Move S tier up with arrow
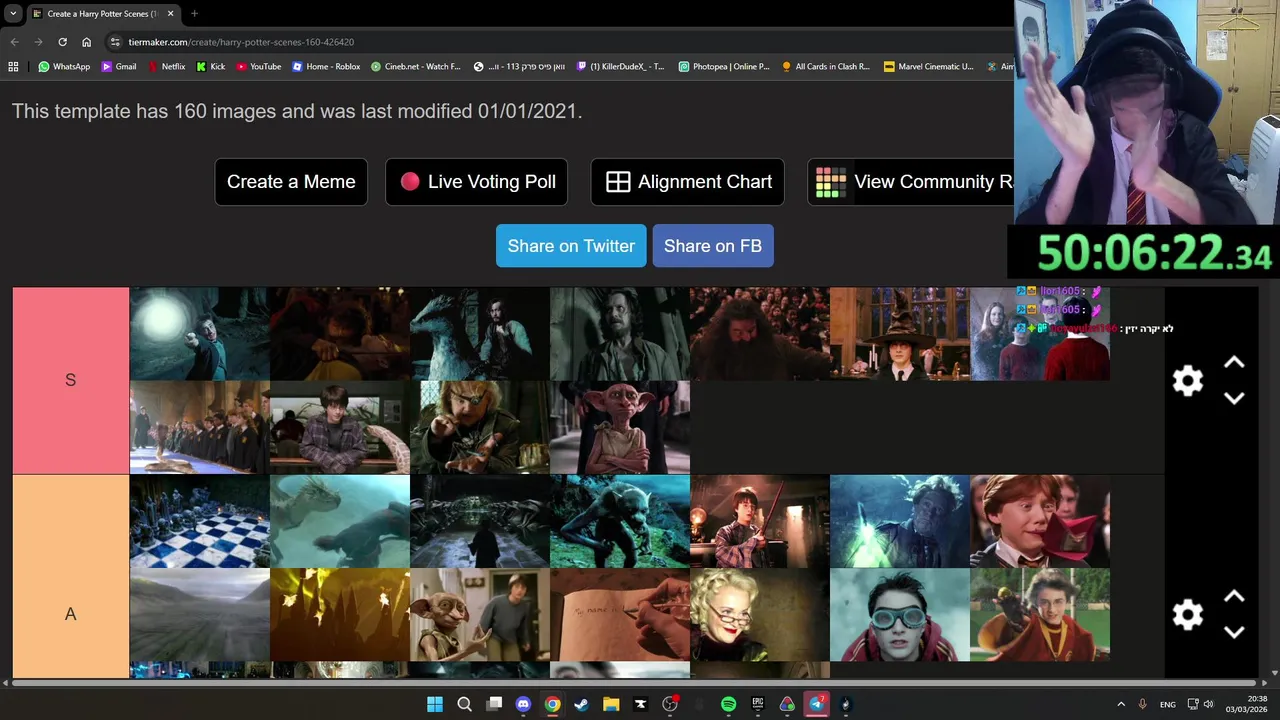This screenshot has height=720, width=1280. (1234, 363)
